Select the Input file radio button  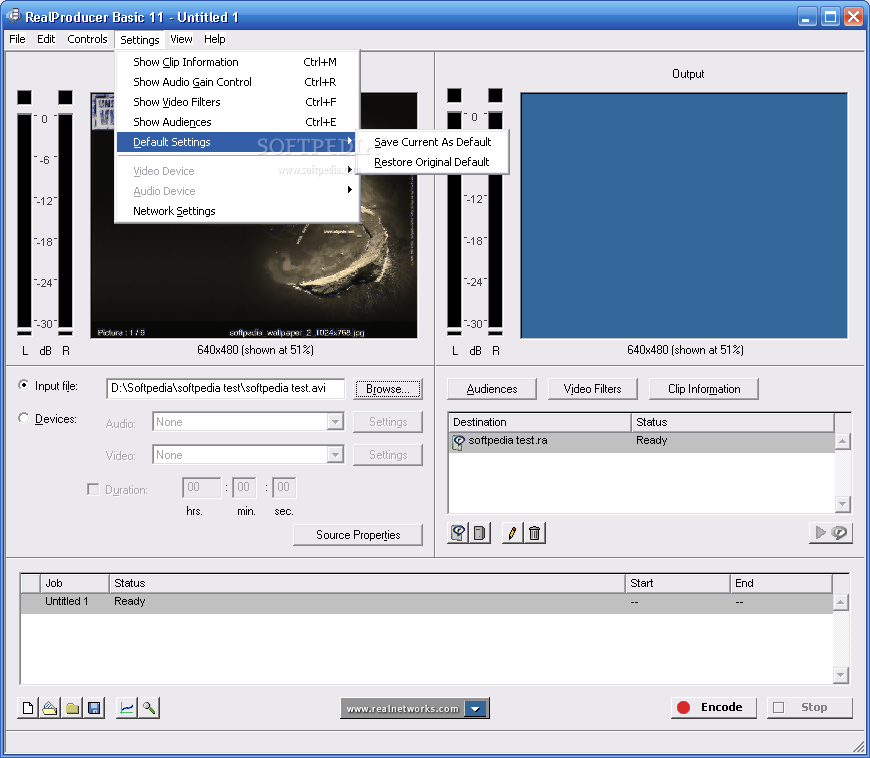coord(24,385)
